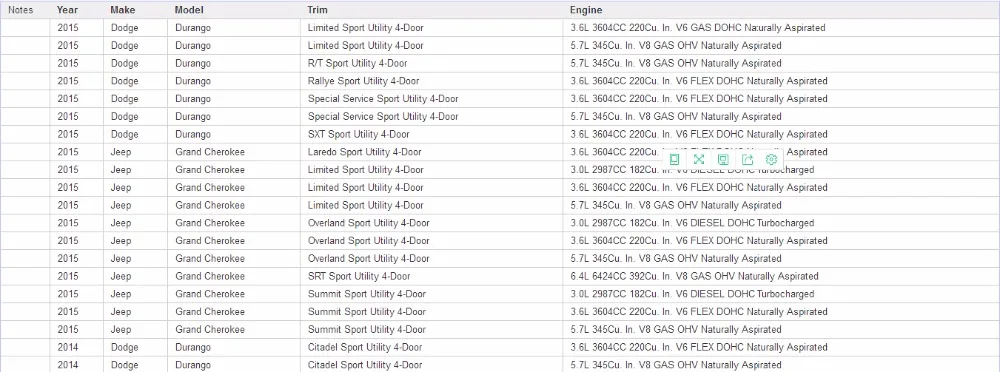Click the Notes column header
The width and height of the screenshot is (1000, 372).
point(20,10)
